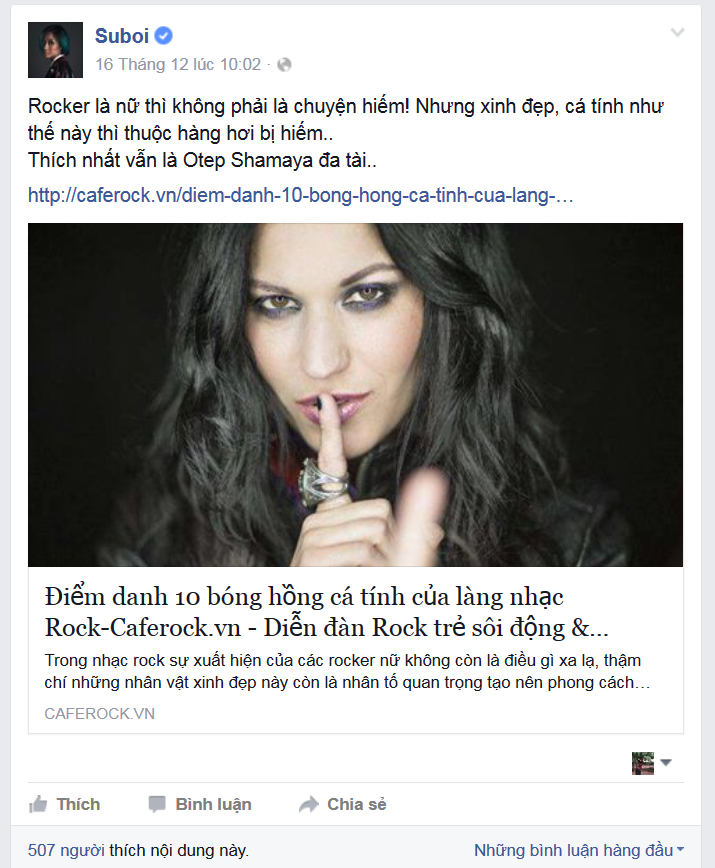This screenshot has width=715, height=868.
Task: Open the article preview image
Action: pyautogui.click(x=355, y=395)
